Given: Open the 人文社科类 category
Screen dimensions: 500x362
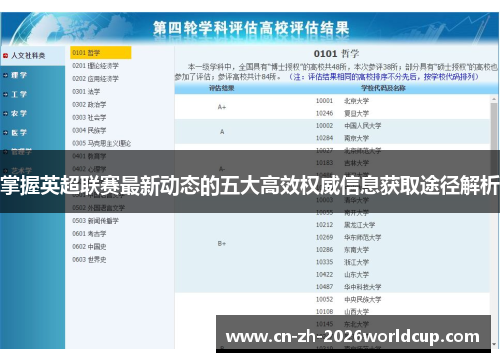Looking at the screenshot, I should (28, 56).
